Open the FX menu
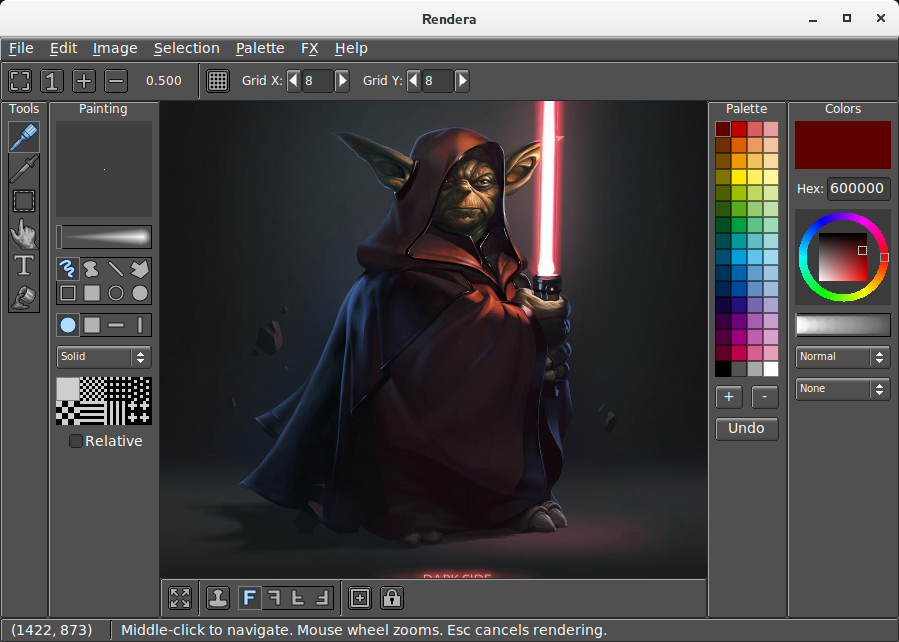This screenshot has width=899, height=642. pos(310,48)
